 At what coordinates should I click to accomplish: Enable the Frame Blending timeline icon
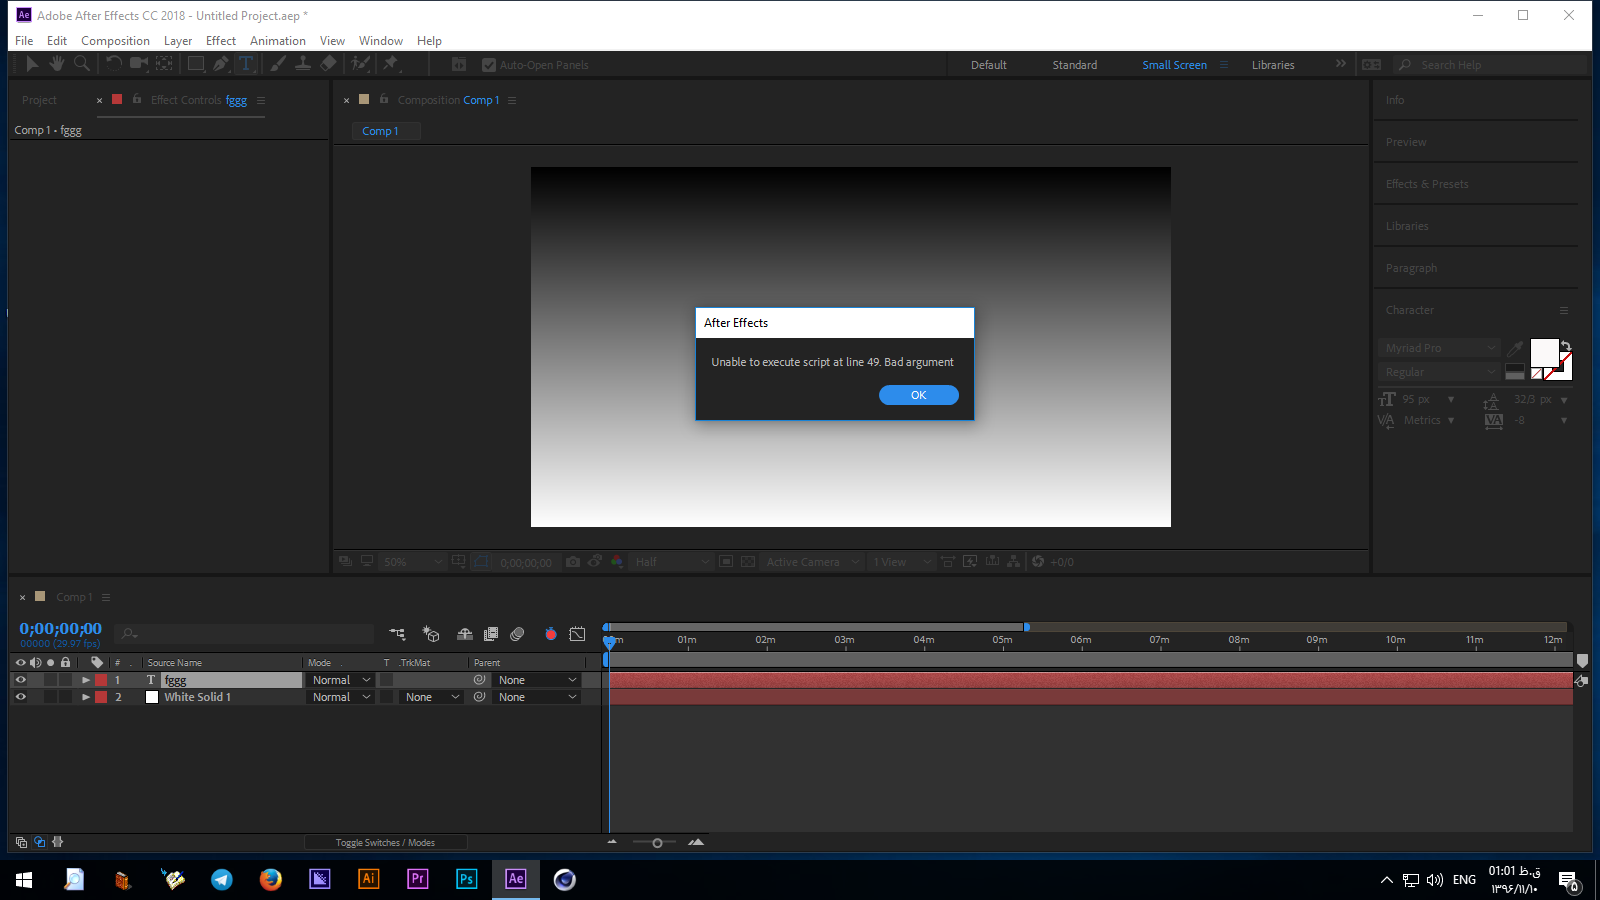pos(491,634)
